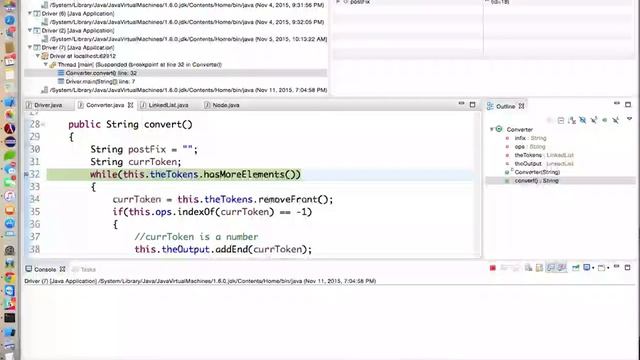640x360 pixels.
Task: Open the Outline view menu dropdown arrow
Action: point(629,119)
